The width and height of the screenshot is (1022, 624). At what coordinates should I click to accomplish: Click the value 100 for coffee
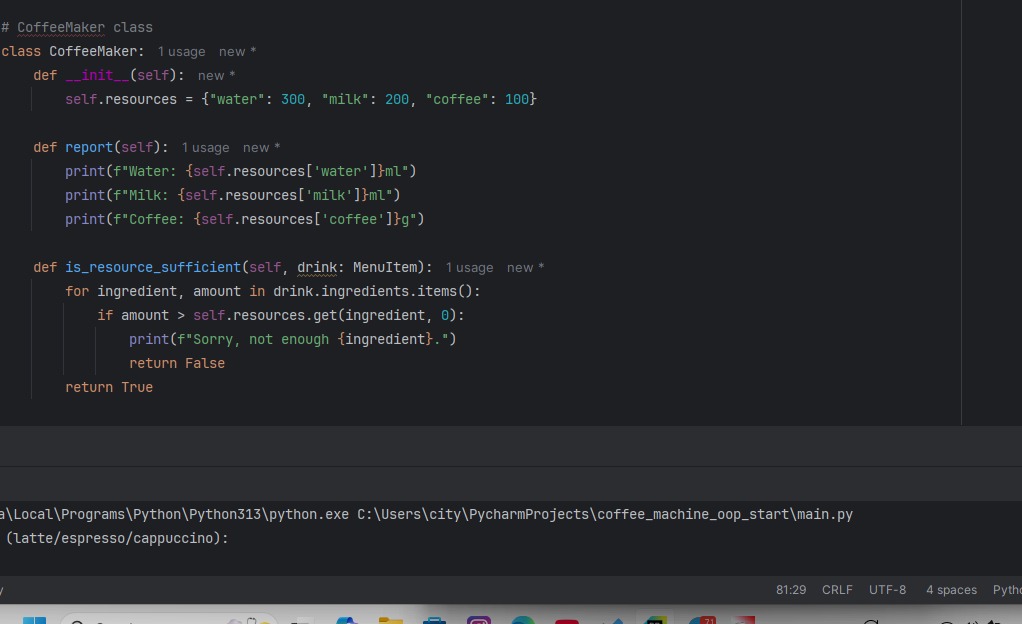click(x=517, y=99)
